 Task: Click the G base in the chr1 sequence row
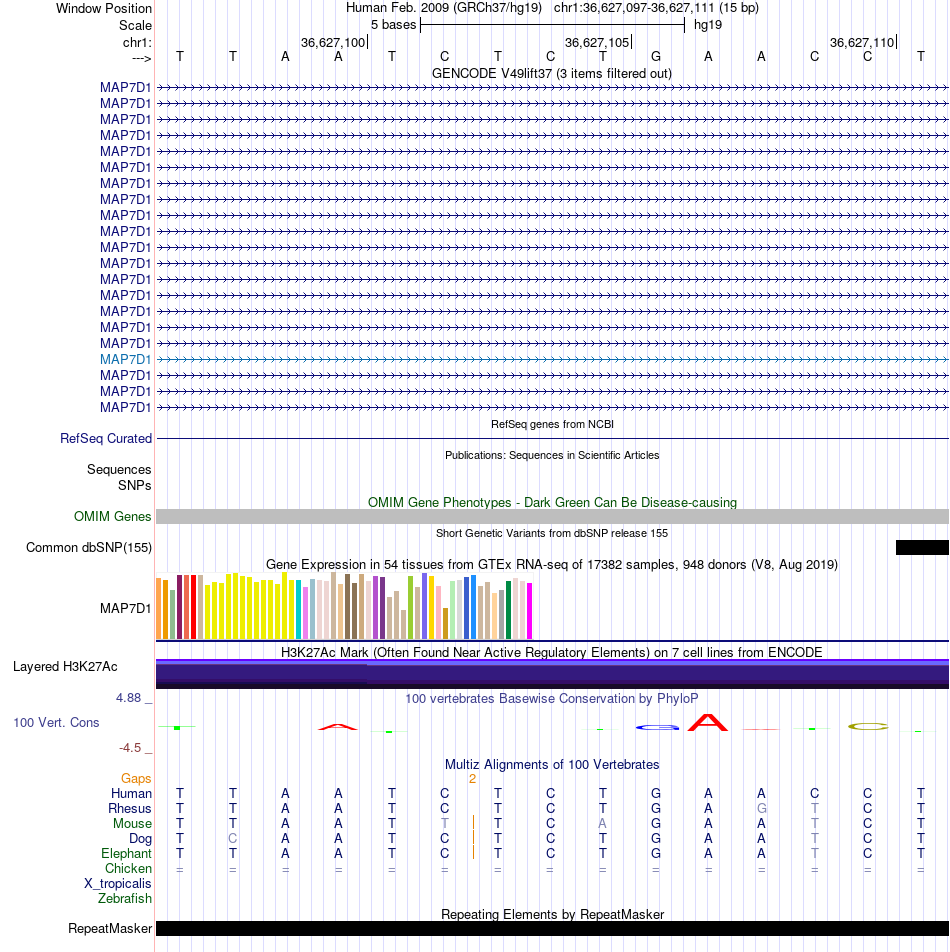pyautogui.click(x=656, y=56)
